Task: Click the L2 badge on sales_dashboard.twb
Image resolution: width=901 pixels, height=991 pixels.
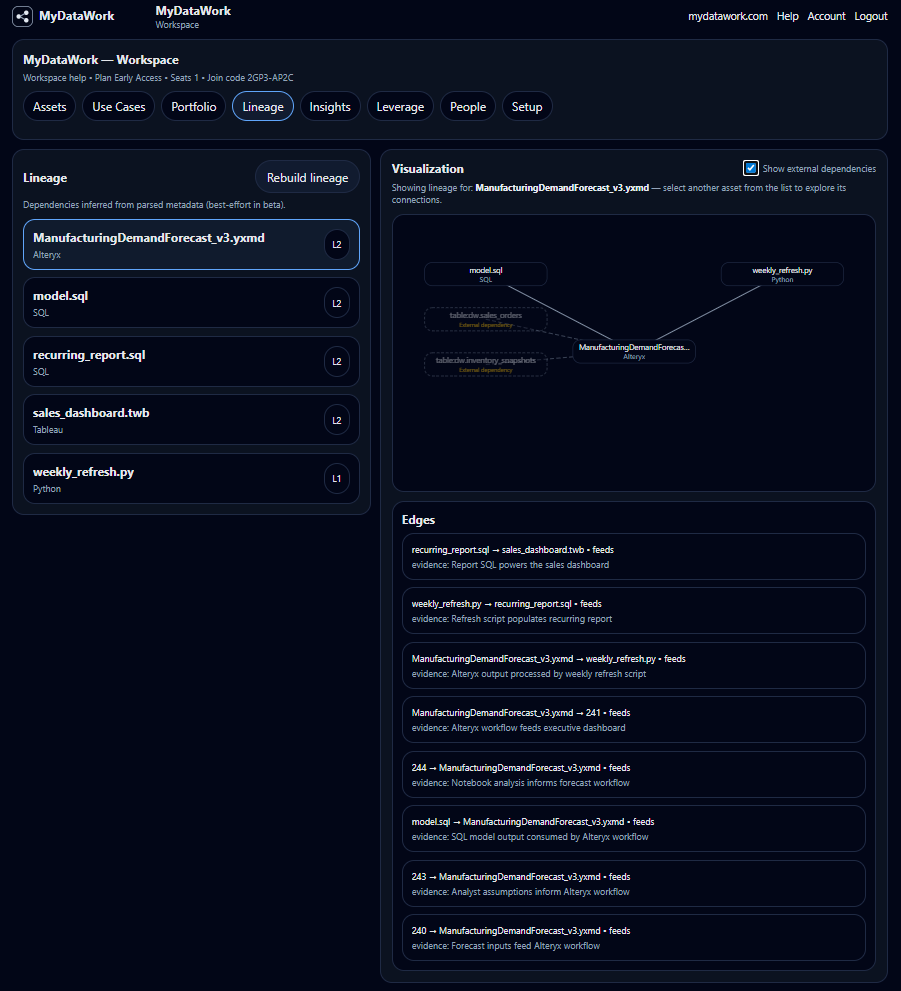Action: point(337,420)
